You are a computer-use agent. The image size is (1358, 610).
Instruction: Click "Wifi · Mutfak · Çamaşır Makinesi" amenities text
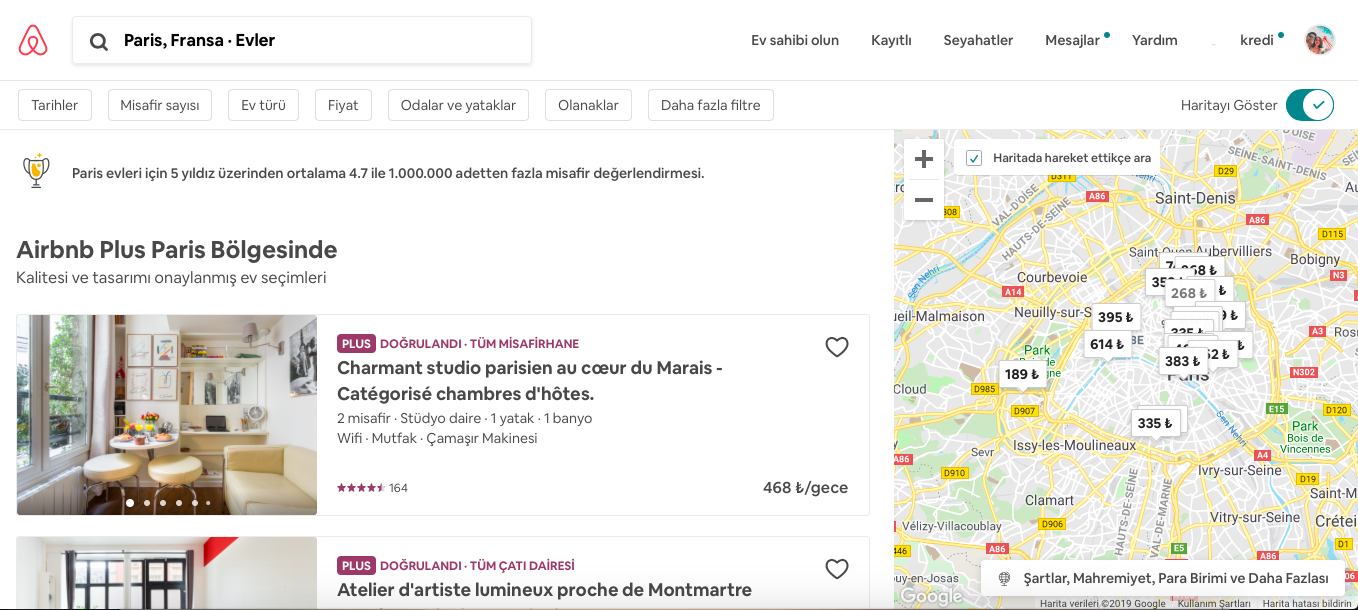tap(437, 438)
